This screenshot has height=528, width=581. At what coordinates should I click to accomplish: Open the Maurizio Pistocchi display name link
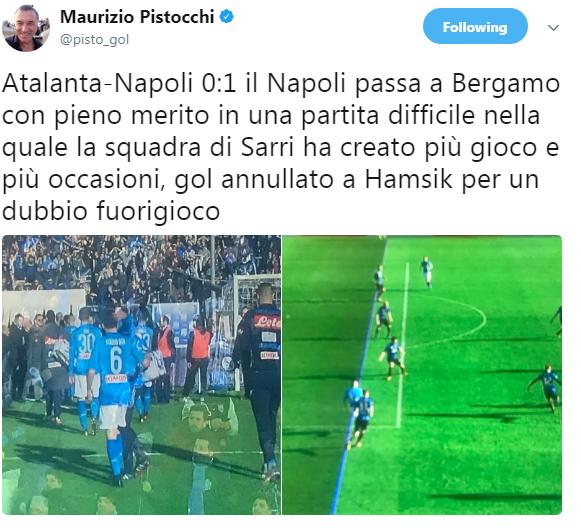pos(137,17)
